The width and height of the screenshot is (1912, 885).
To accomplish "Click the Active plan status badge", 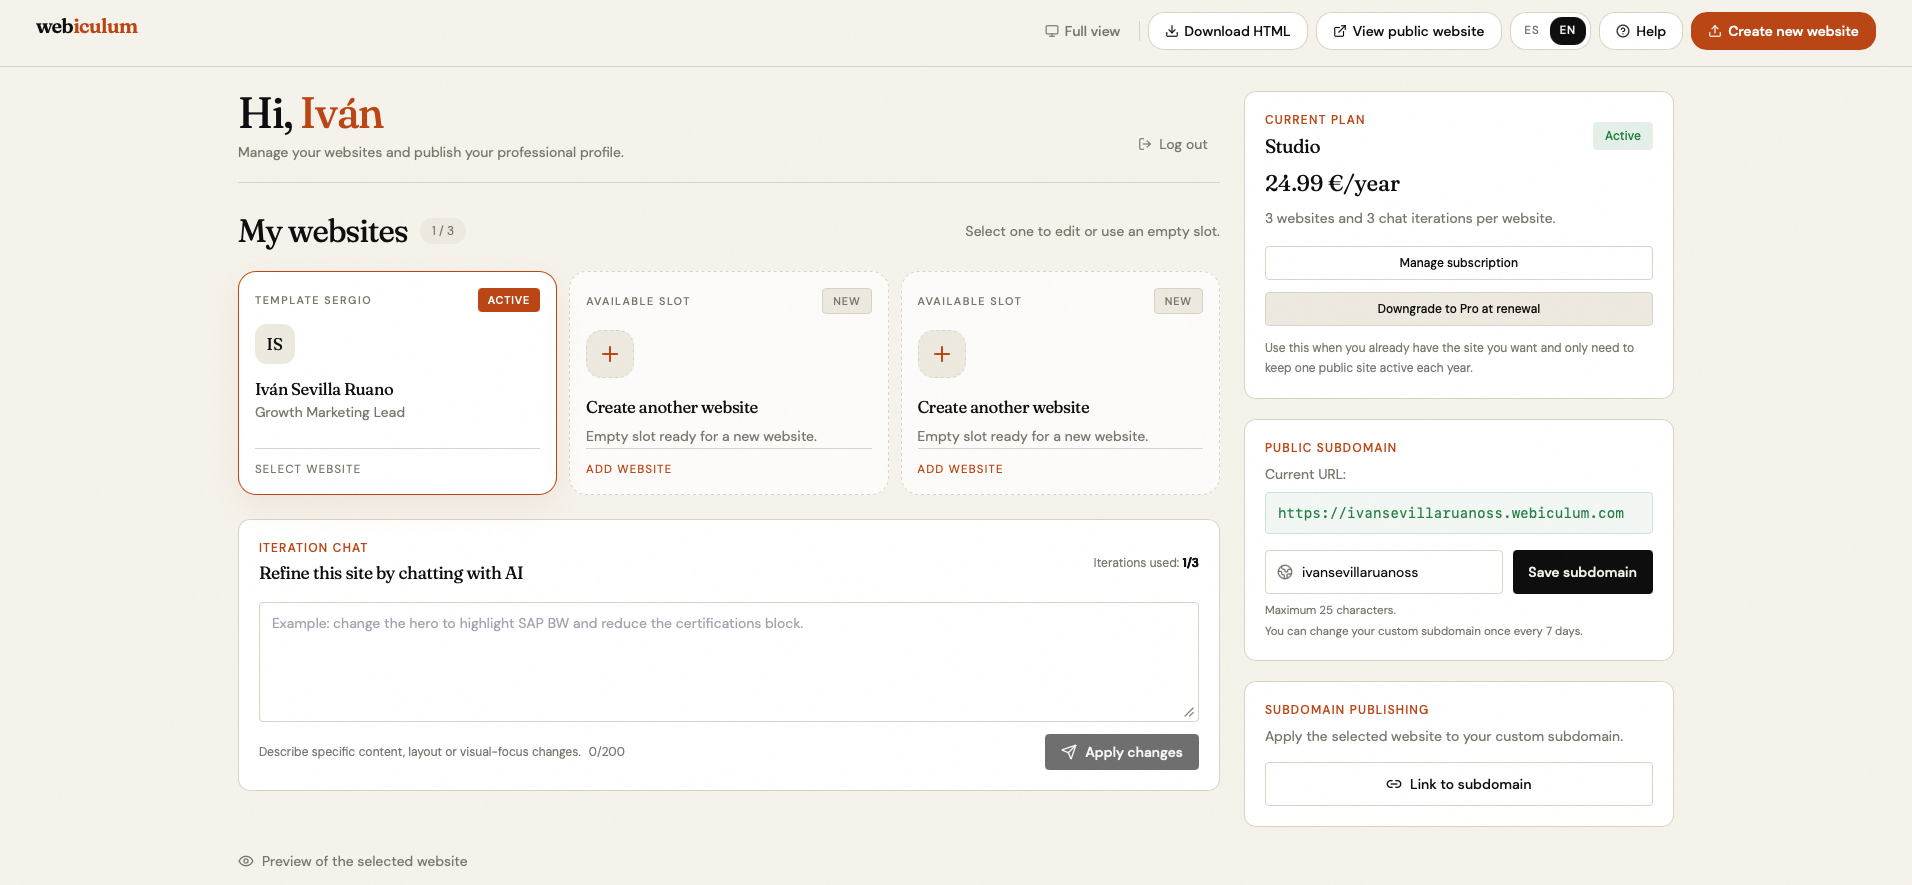I will (x=1623, y=136).
